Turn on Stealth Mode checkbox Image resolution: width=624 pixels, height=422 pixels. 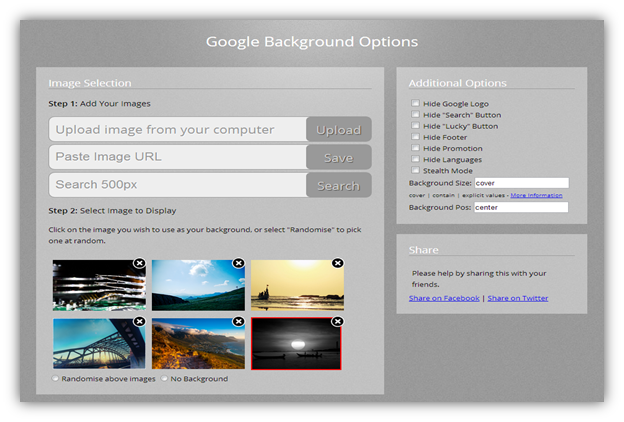coord(415,170)
